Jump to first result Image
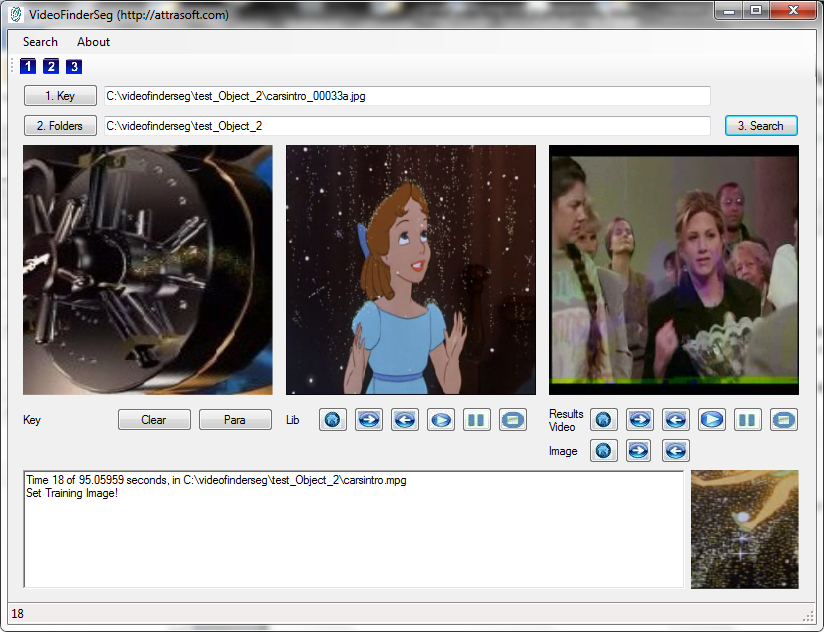This screenshot has width=824, height=632. coord(604,451)
